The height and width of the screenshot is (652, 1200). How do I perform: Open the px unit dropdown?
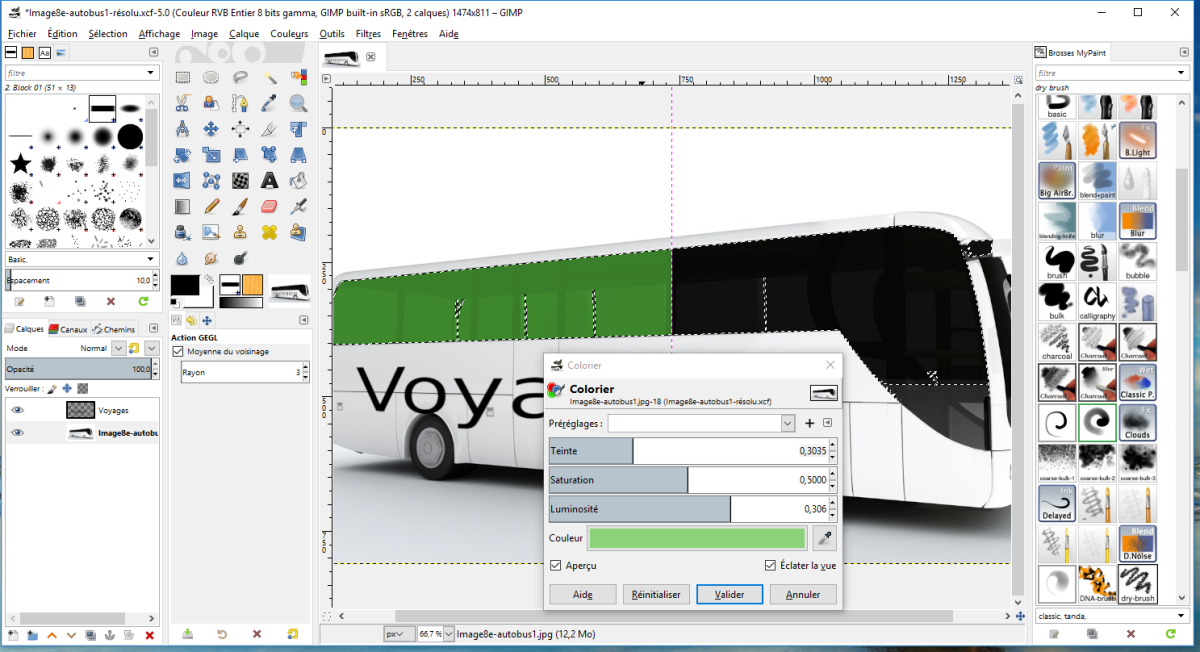point(397,634)
